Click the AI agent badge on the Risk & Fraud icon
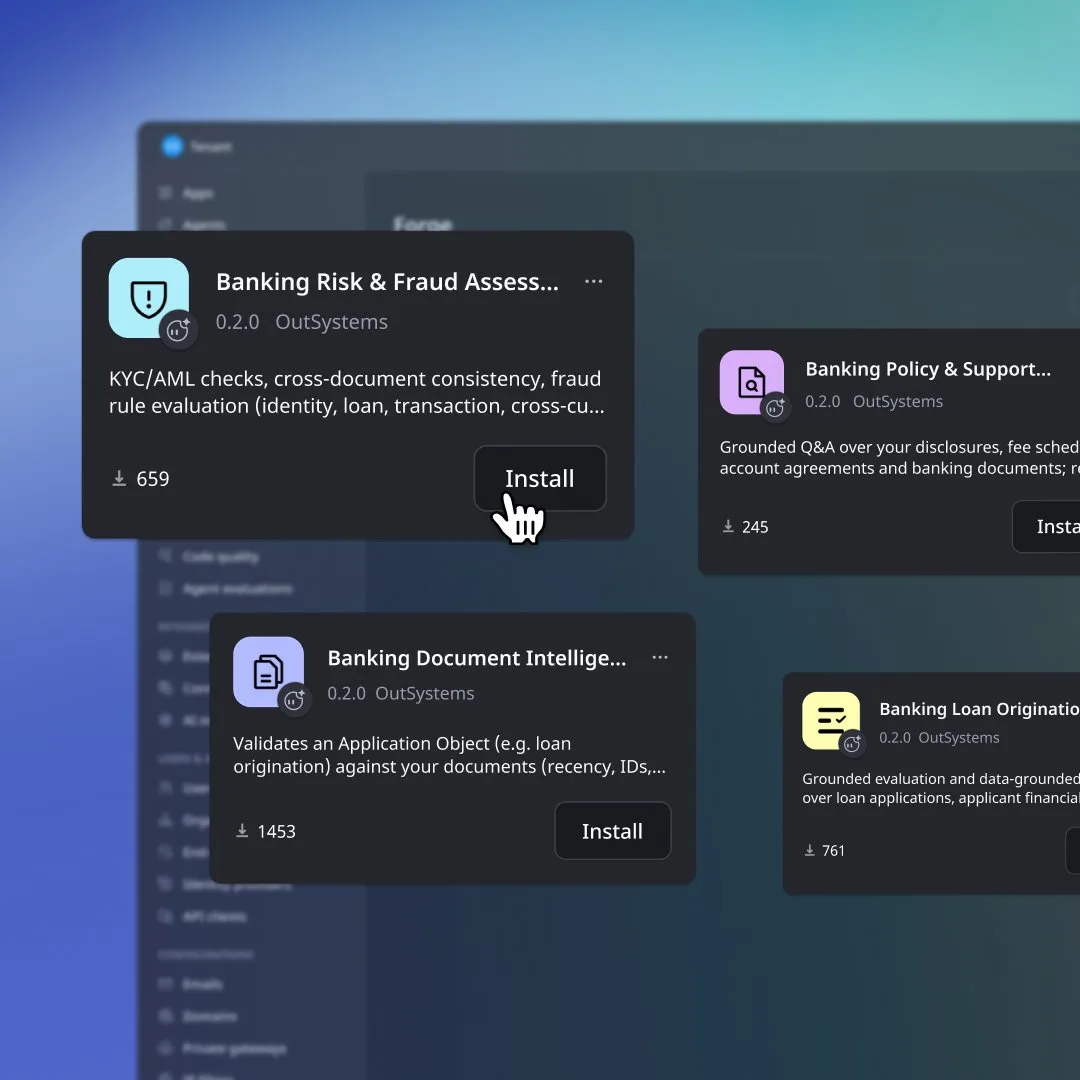The height and width of the screenshot is (1080, 1080). pos(178,330)
